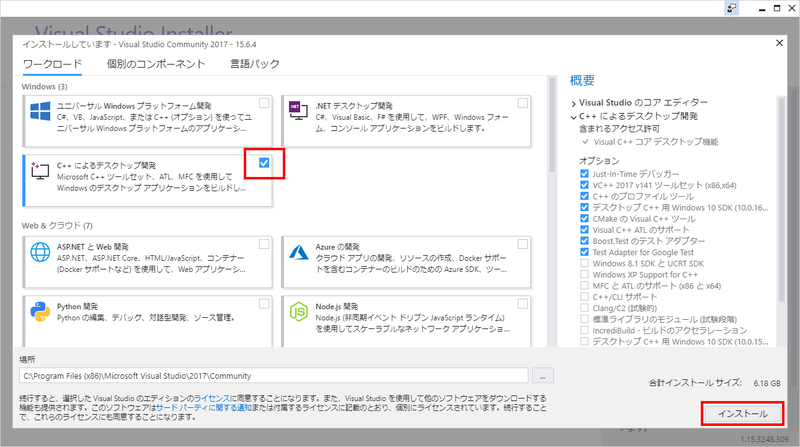Image resolution: width=800 pixels, height=447 pixels.
Task: Enable ASP.NET and Web development checkbox
Action: click(264, 244)
